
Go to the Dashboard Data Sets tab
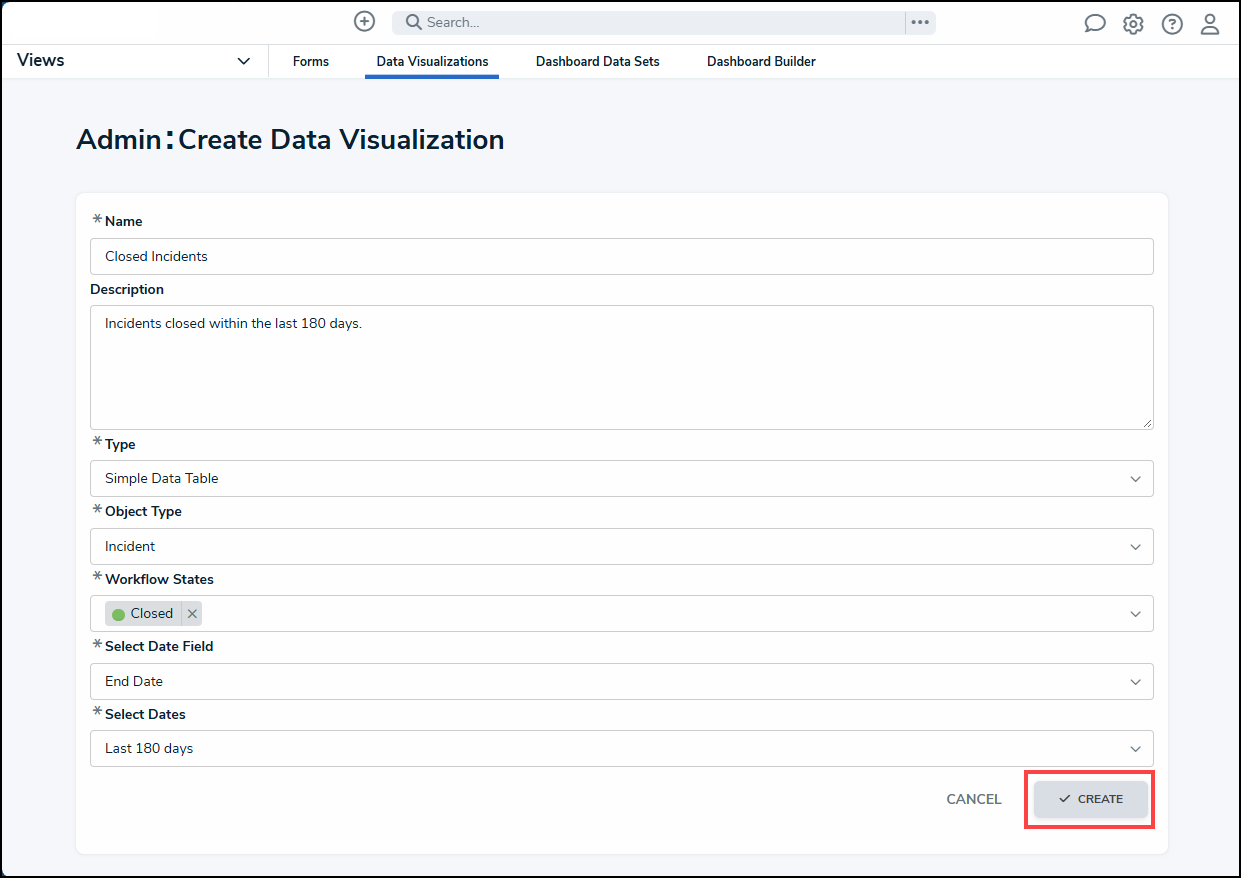[x=598, y=62]
